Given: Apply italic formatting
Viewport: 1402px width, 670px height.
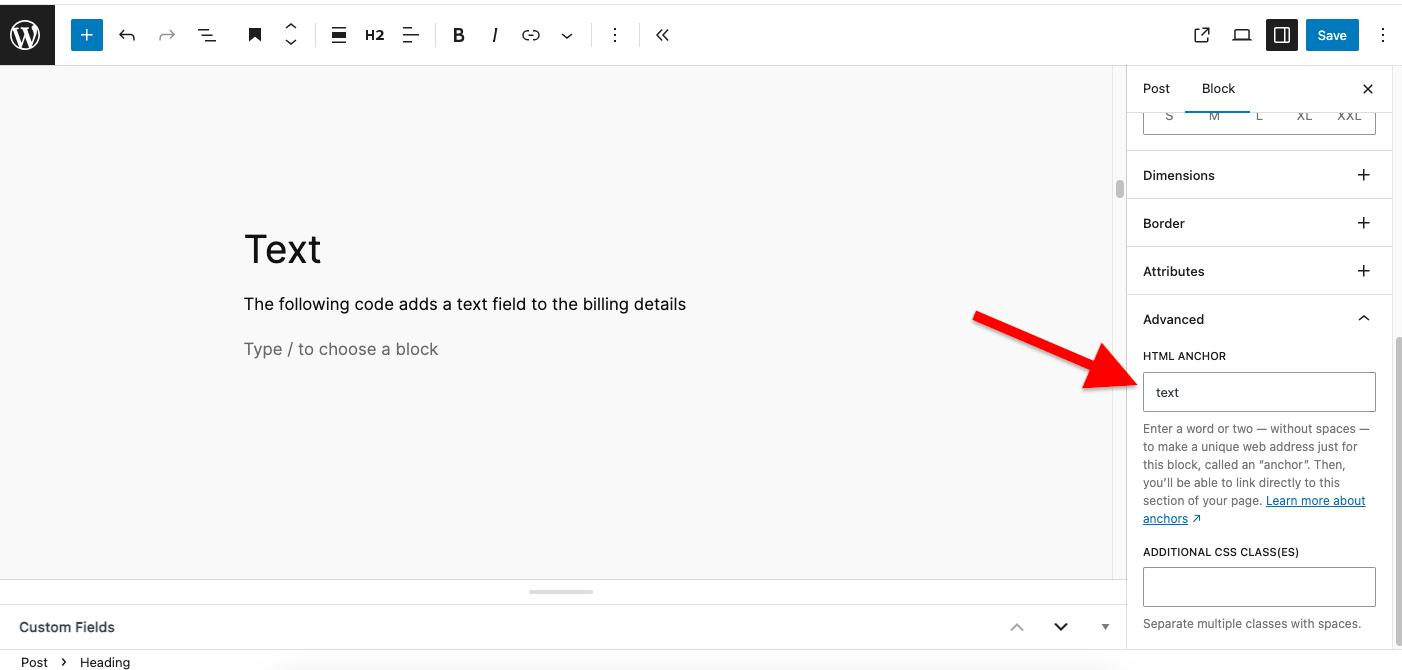Looking at the screenshot, I should coord(495,35).
